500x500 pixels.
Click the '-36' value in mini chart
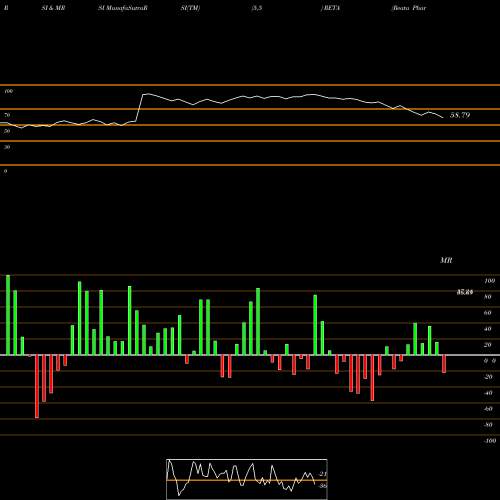(x=322, y=486)
